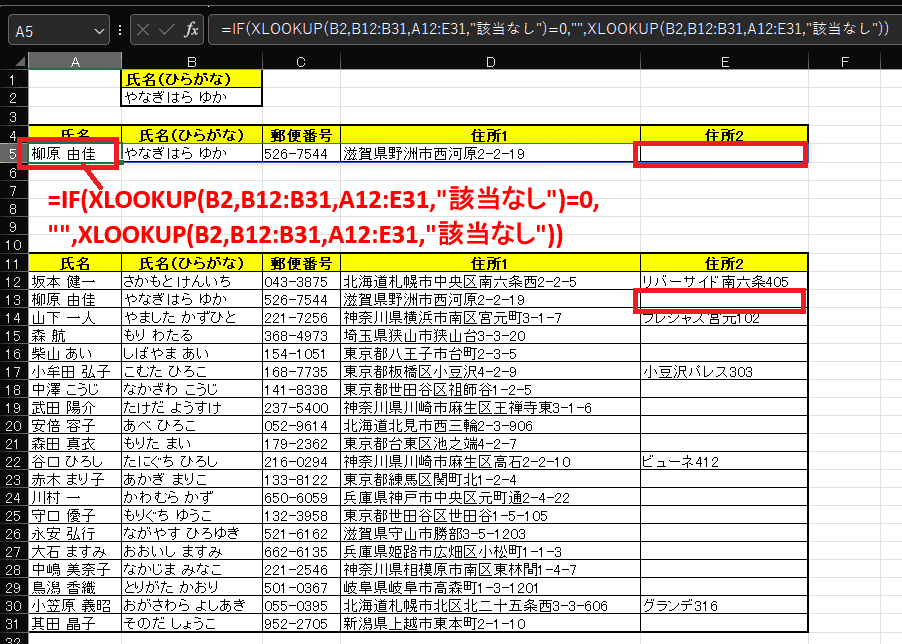This screenshot has height=644, width=902.
Task: Select address cell 新潟県上越市東本町2-1-10
Action: (490, 624)
